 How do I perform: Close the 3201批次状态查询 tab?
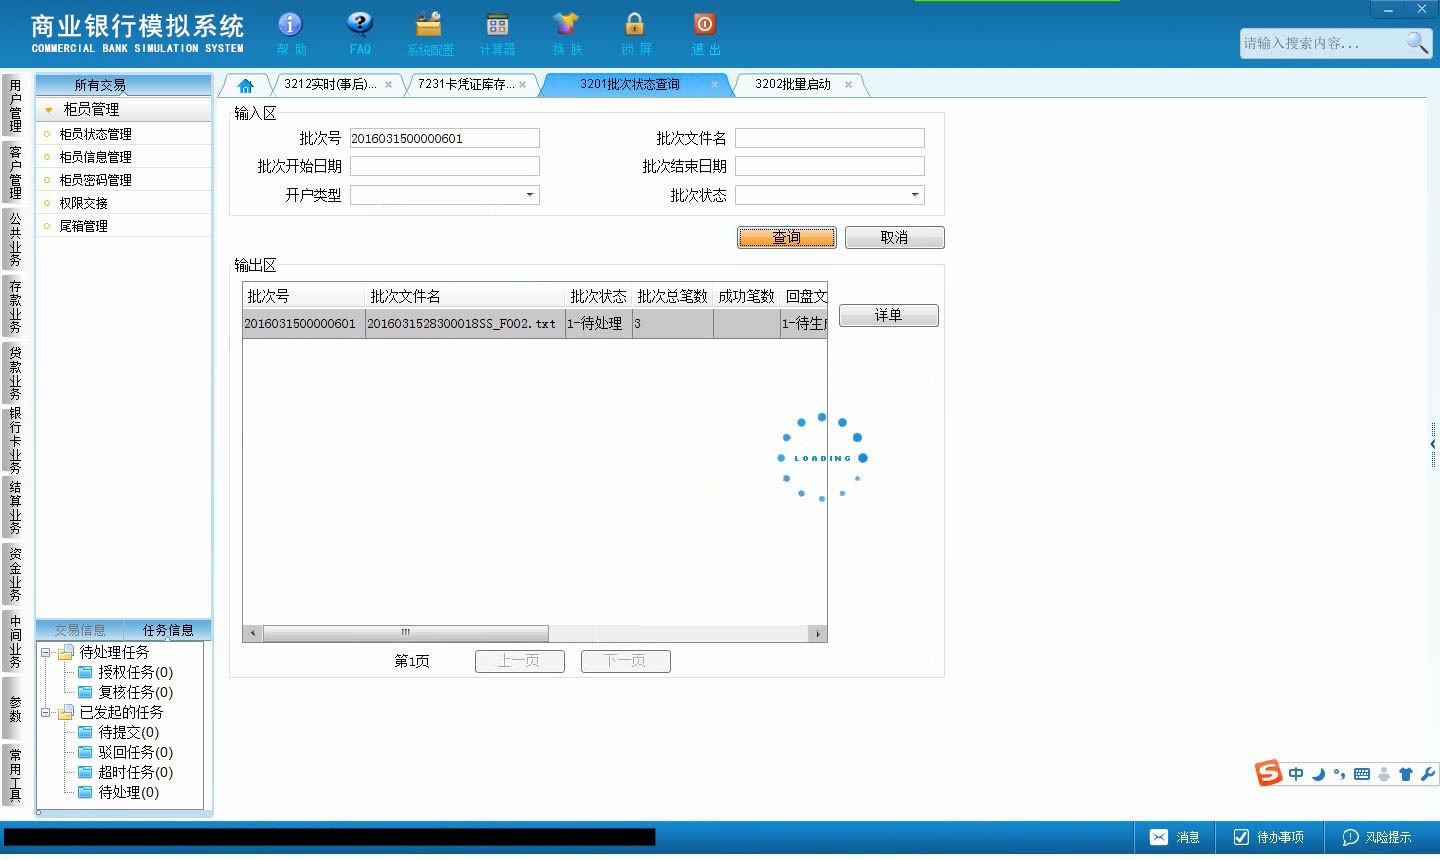[714, 85]
